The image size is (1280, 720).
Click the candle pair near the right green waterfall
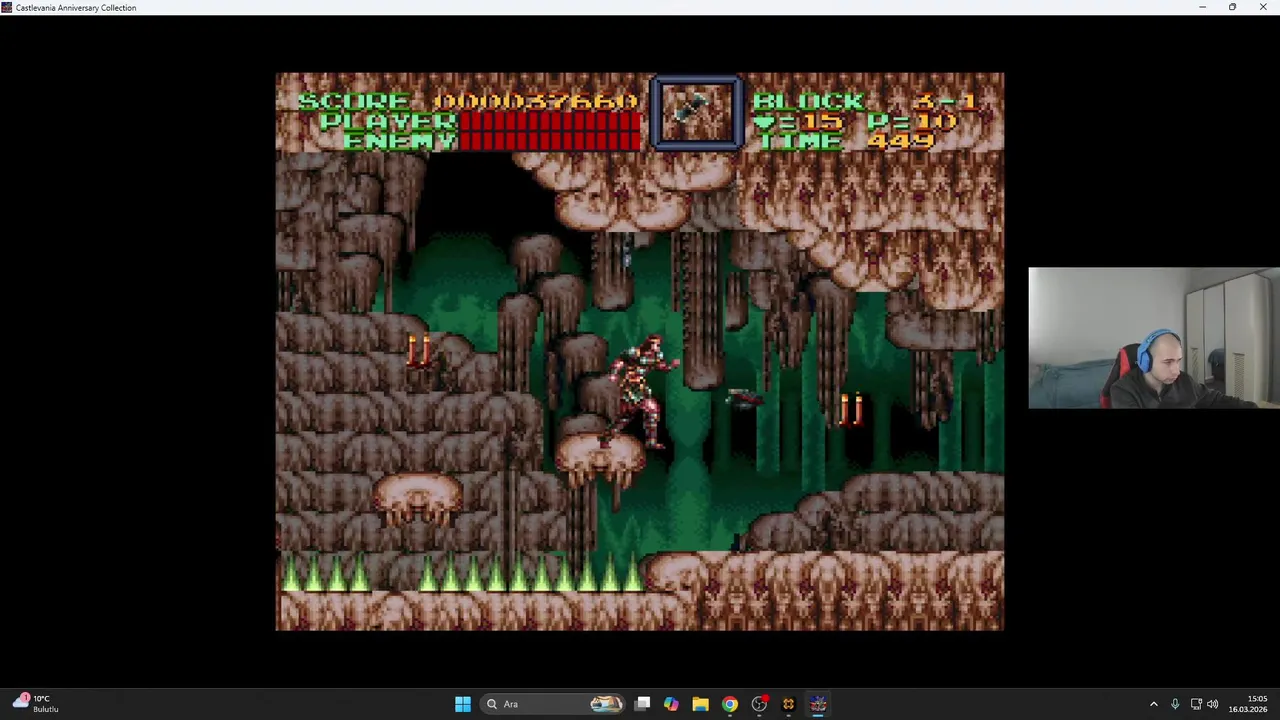(x=851, y=409)
